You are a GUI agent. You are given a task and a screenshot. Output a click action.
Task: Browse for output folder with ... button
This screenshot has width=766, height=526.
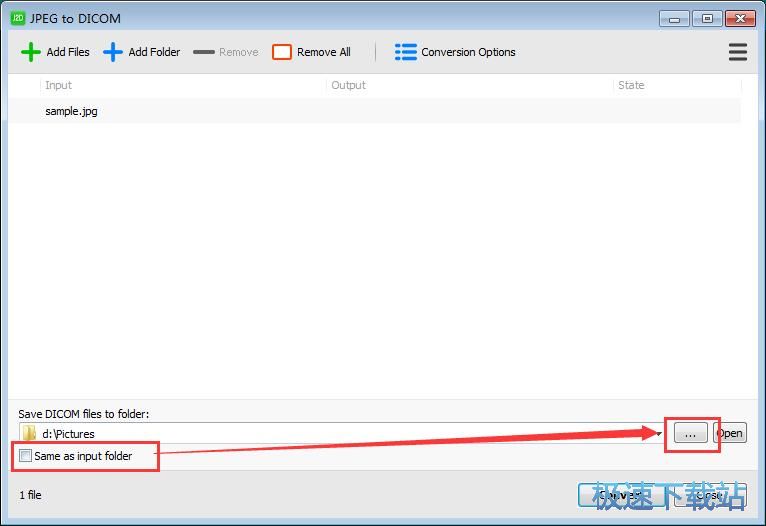690,433
